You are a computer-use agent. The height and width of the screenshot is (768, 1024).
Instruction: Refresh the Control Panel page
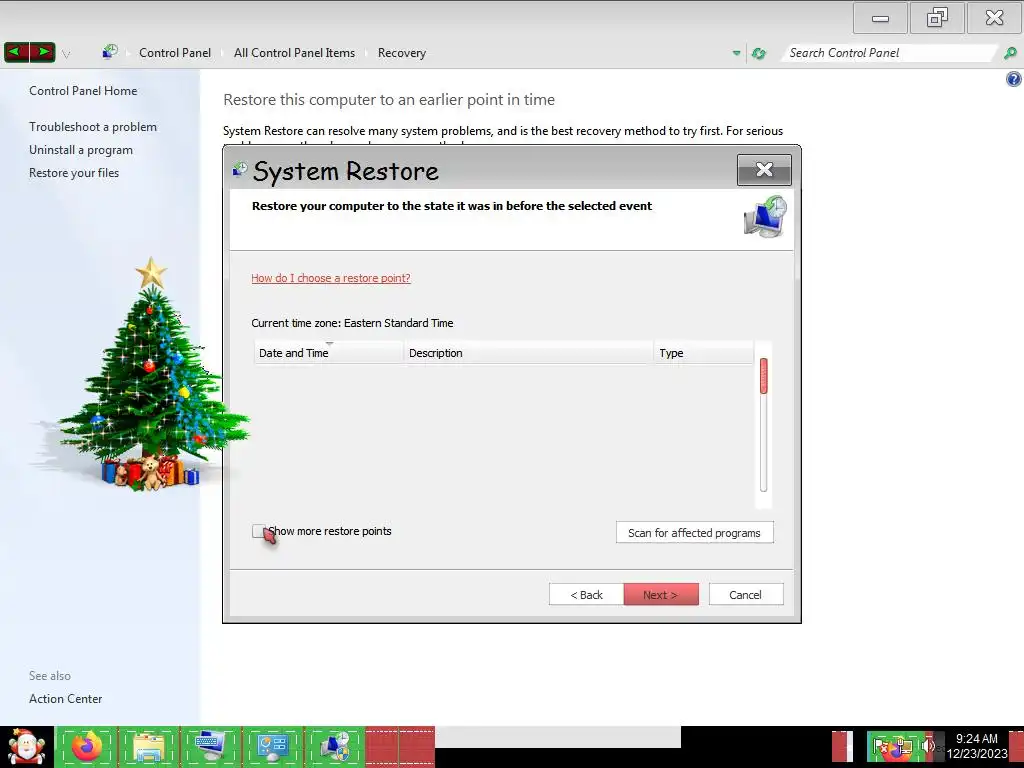click(759, 53)
